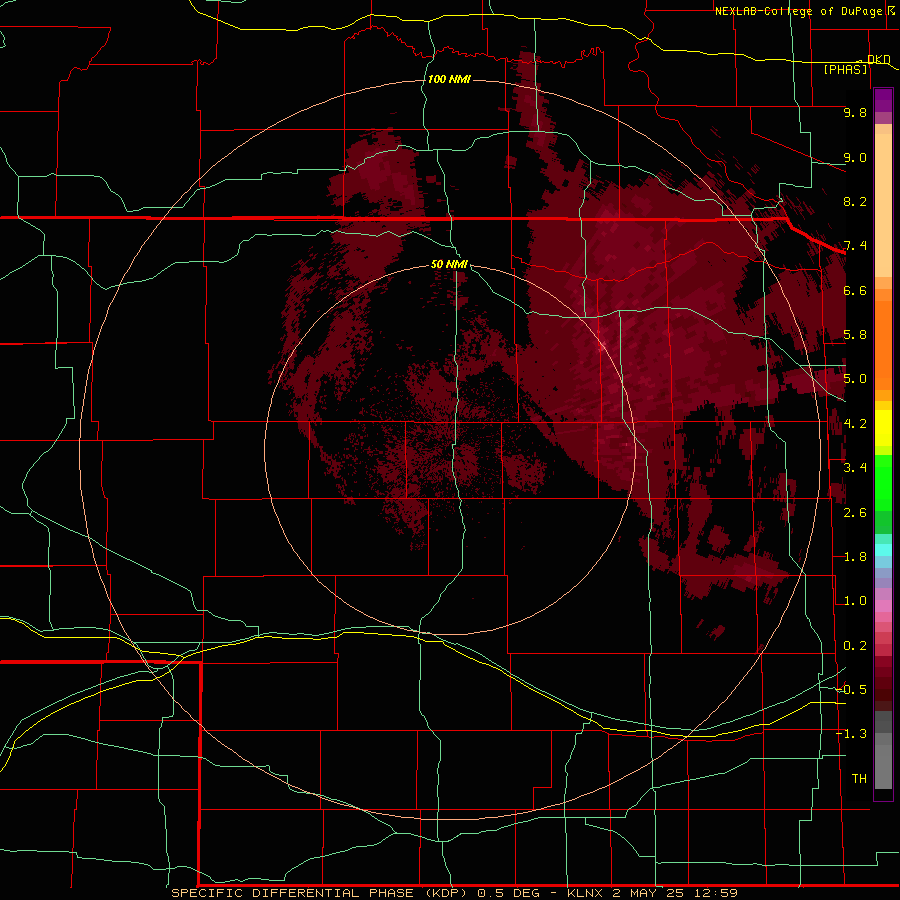Click the 8.2 legend label

point(855,201)
